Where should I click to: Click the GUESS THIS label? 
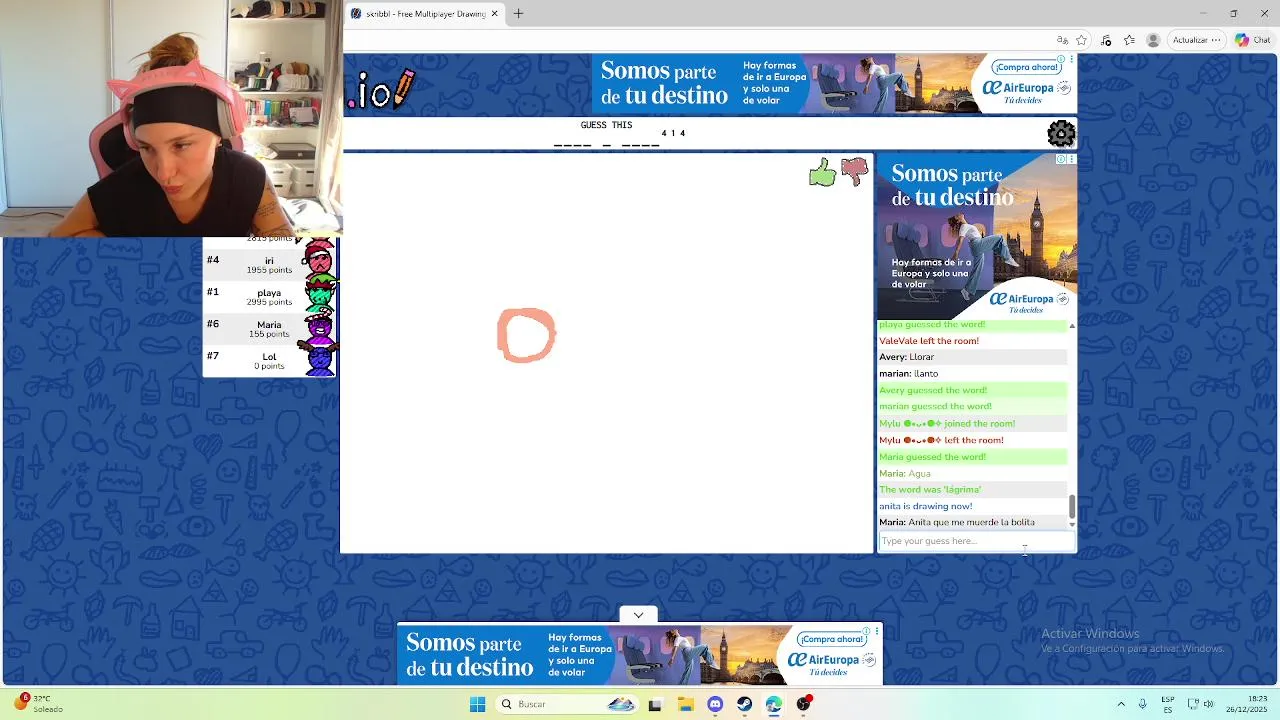[606, 125]
